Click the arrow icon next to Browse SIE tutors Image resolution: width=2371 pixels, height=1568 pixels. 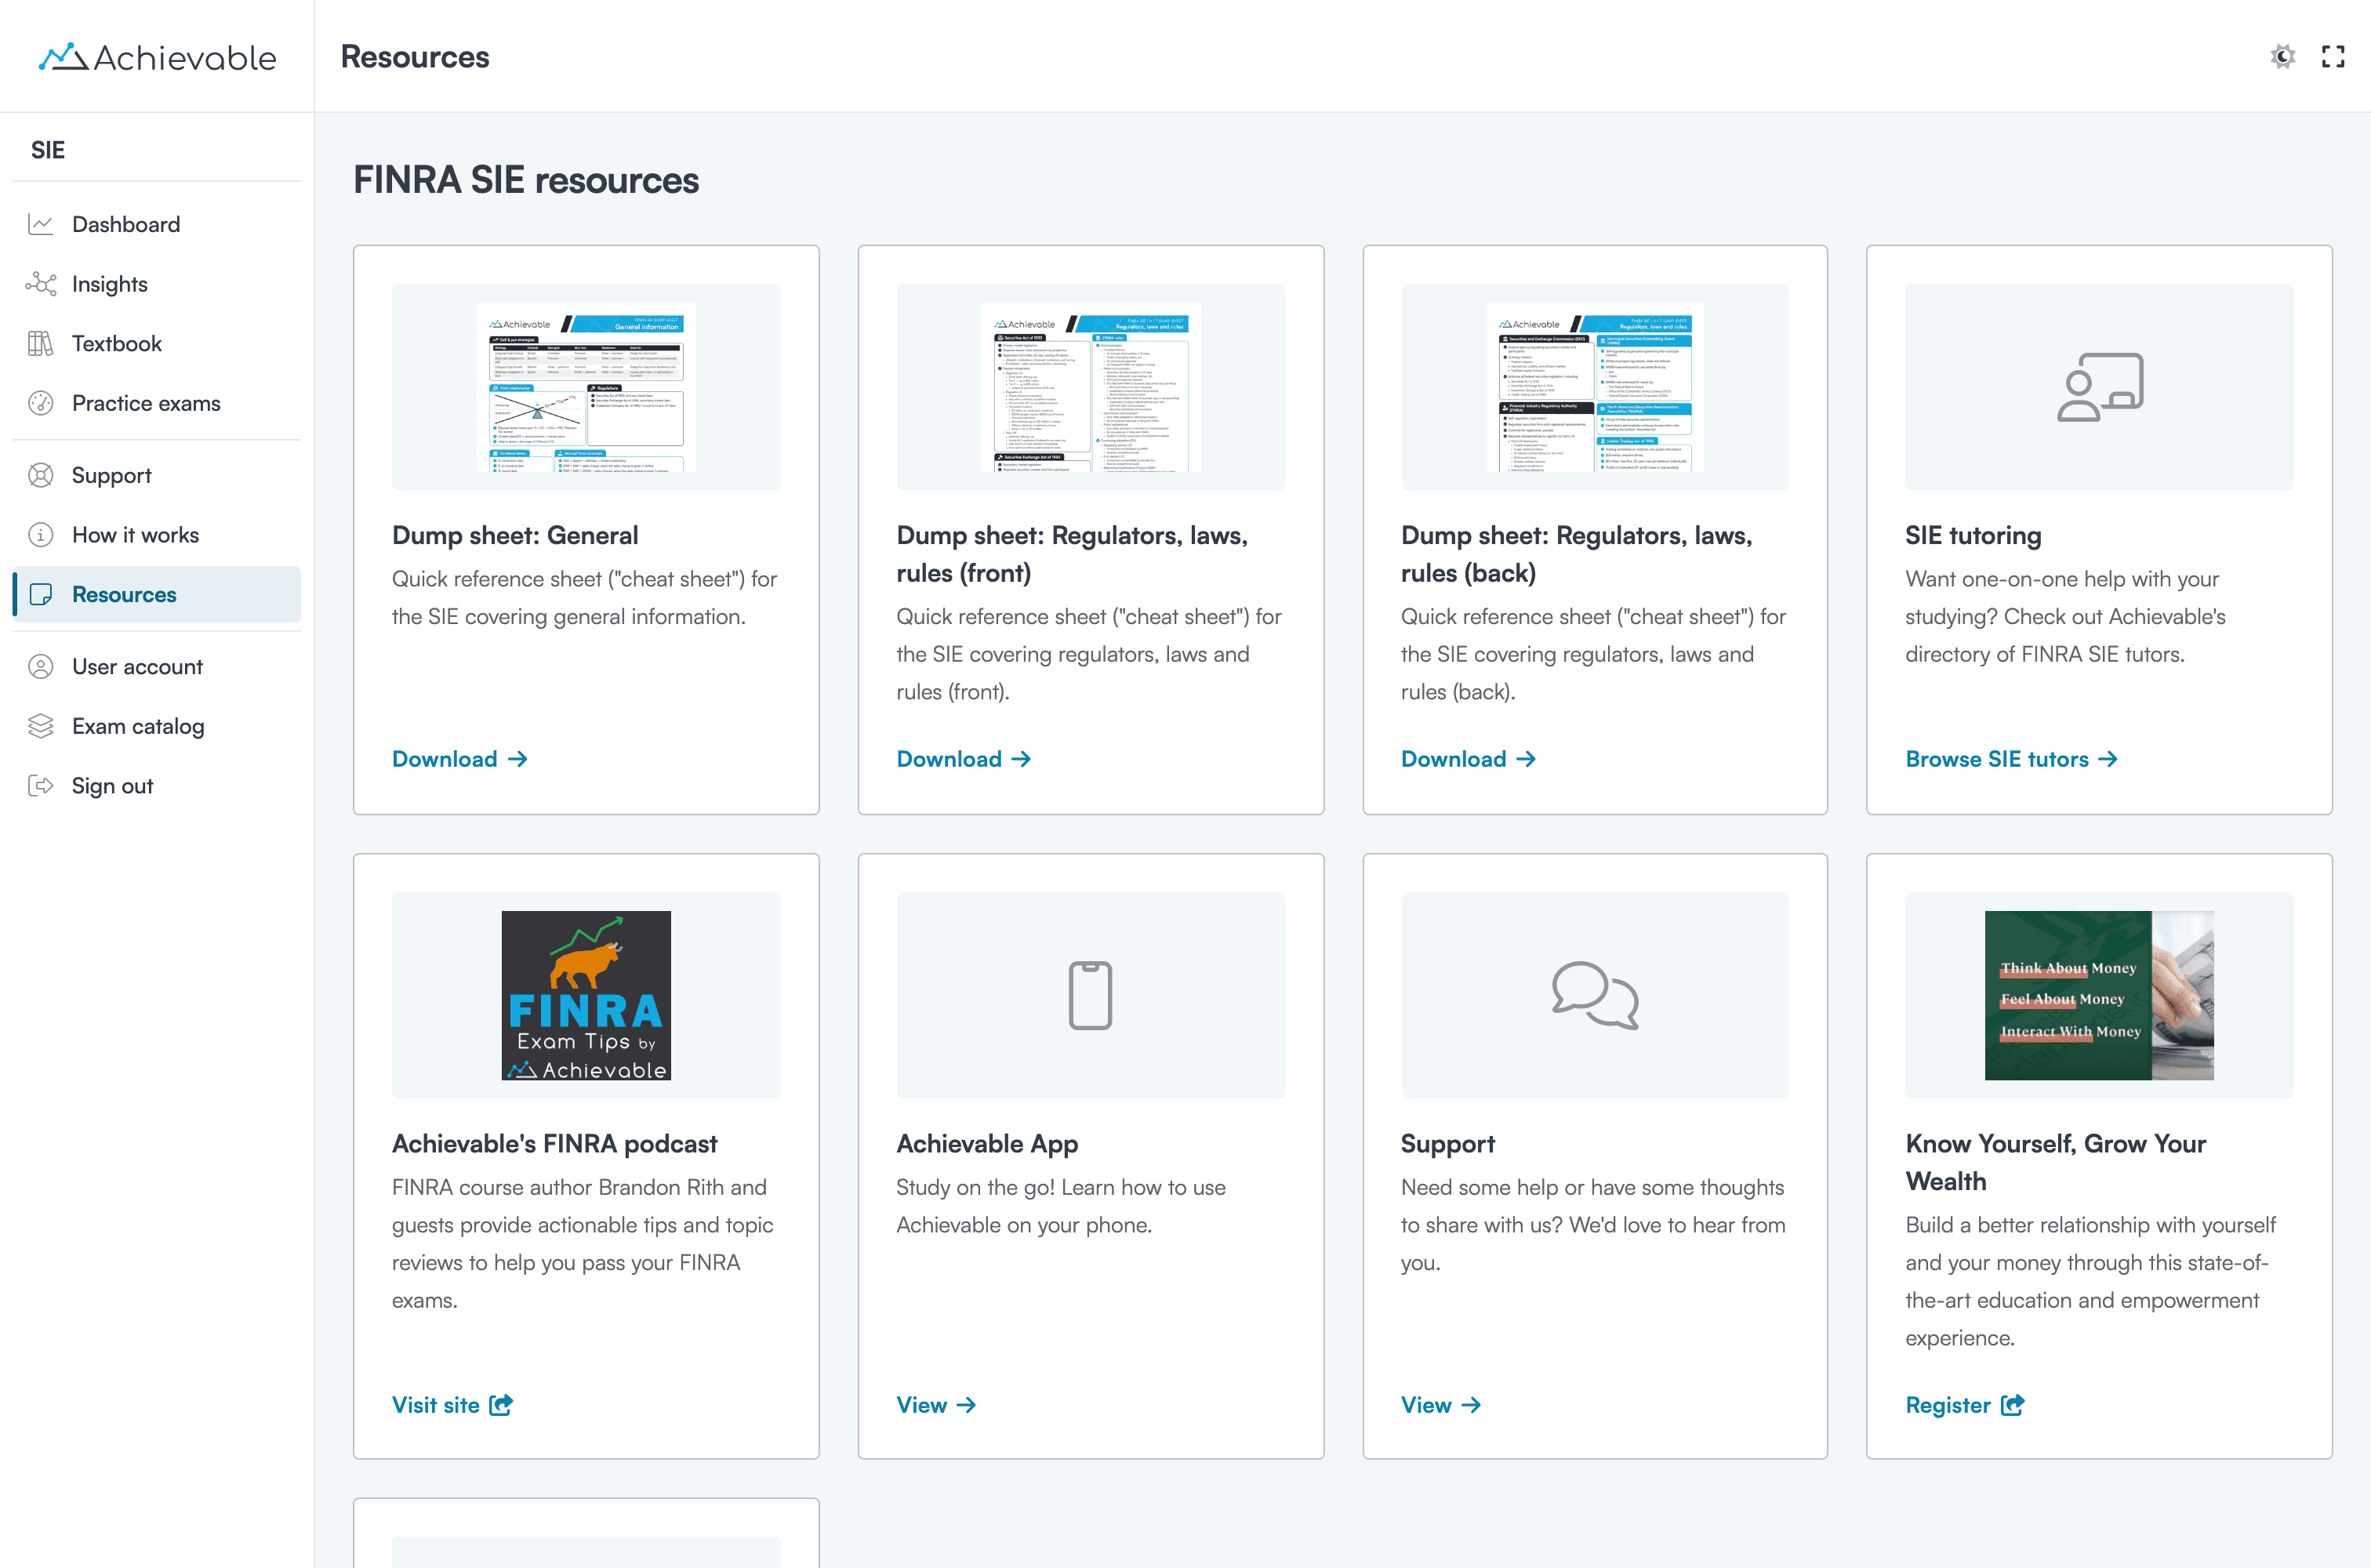(x=2108, y=759)
